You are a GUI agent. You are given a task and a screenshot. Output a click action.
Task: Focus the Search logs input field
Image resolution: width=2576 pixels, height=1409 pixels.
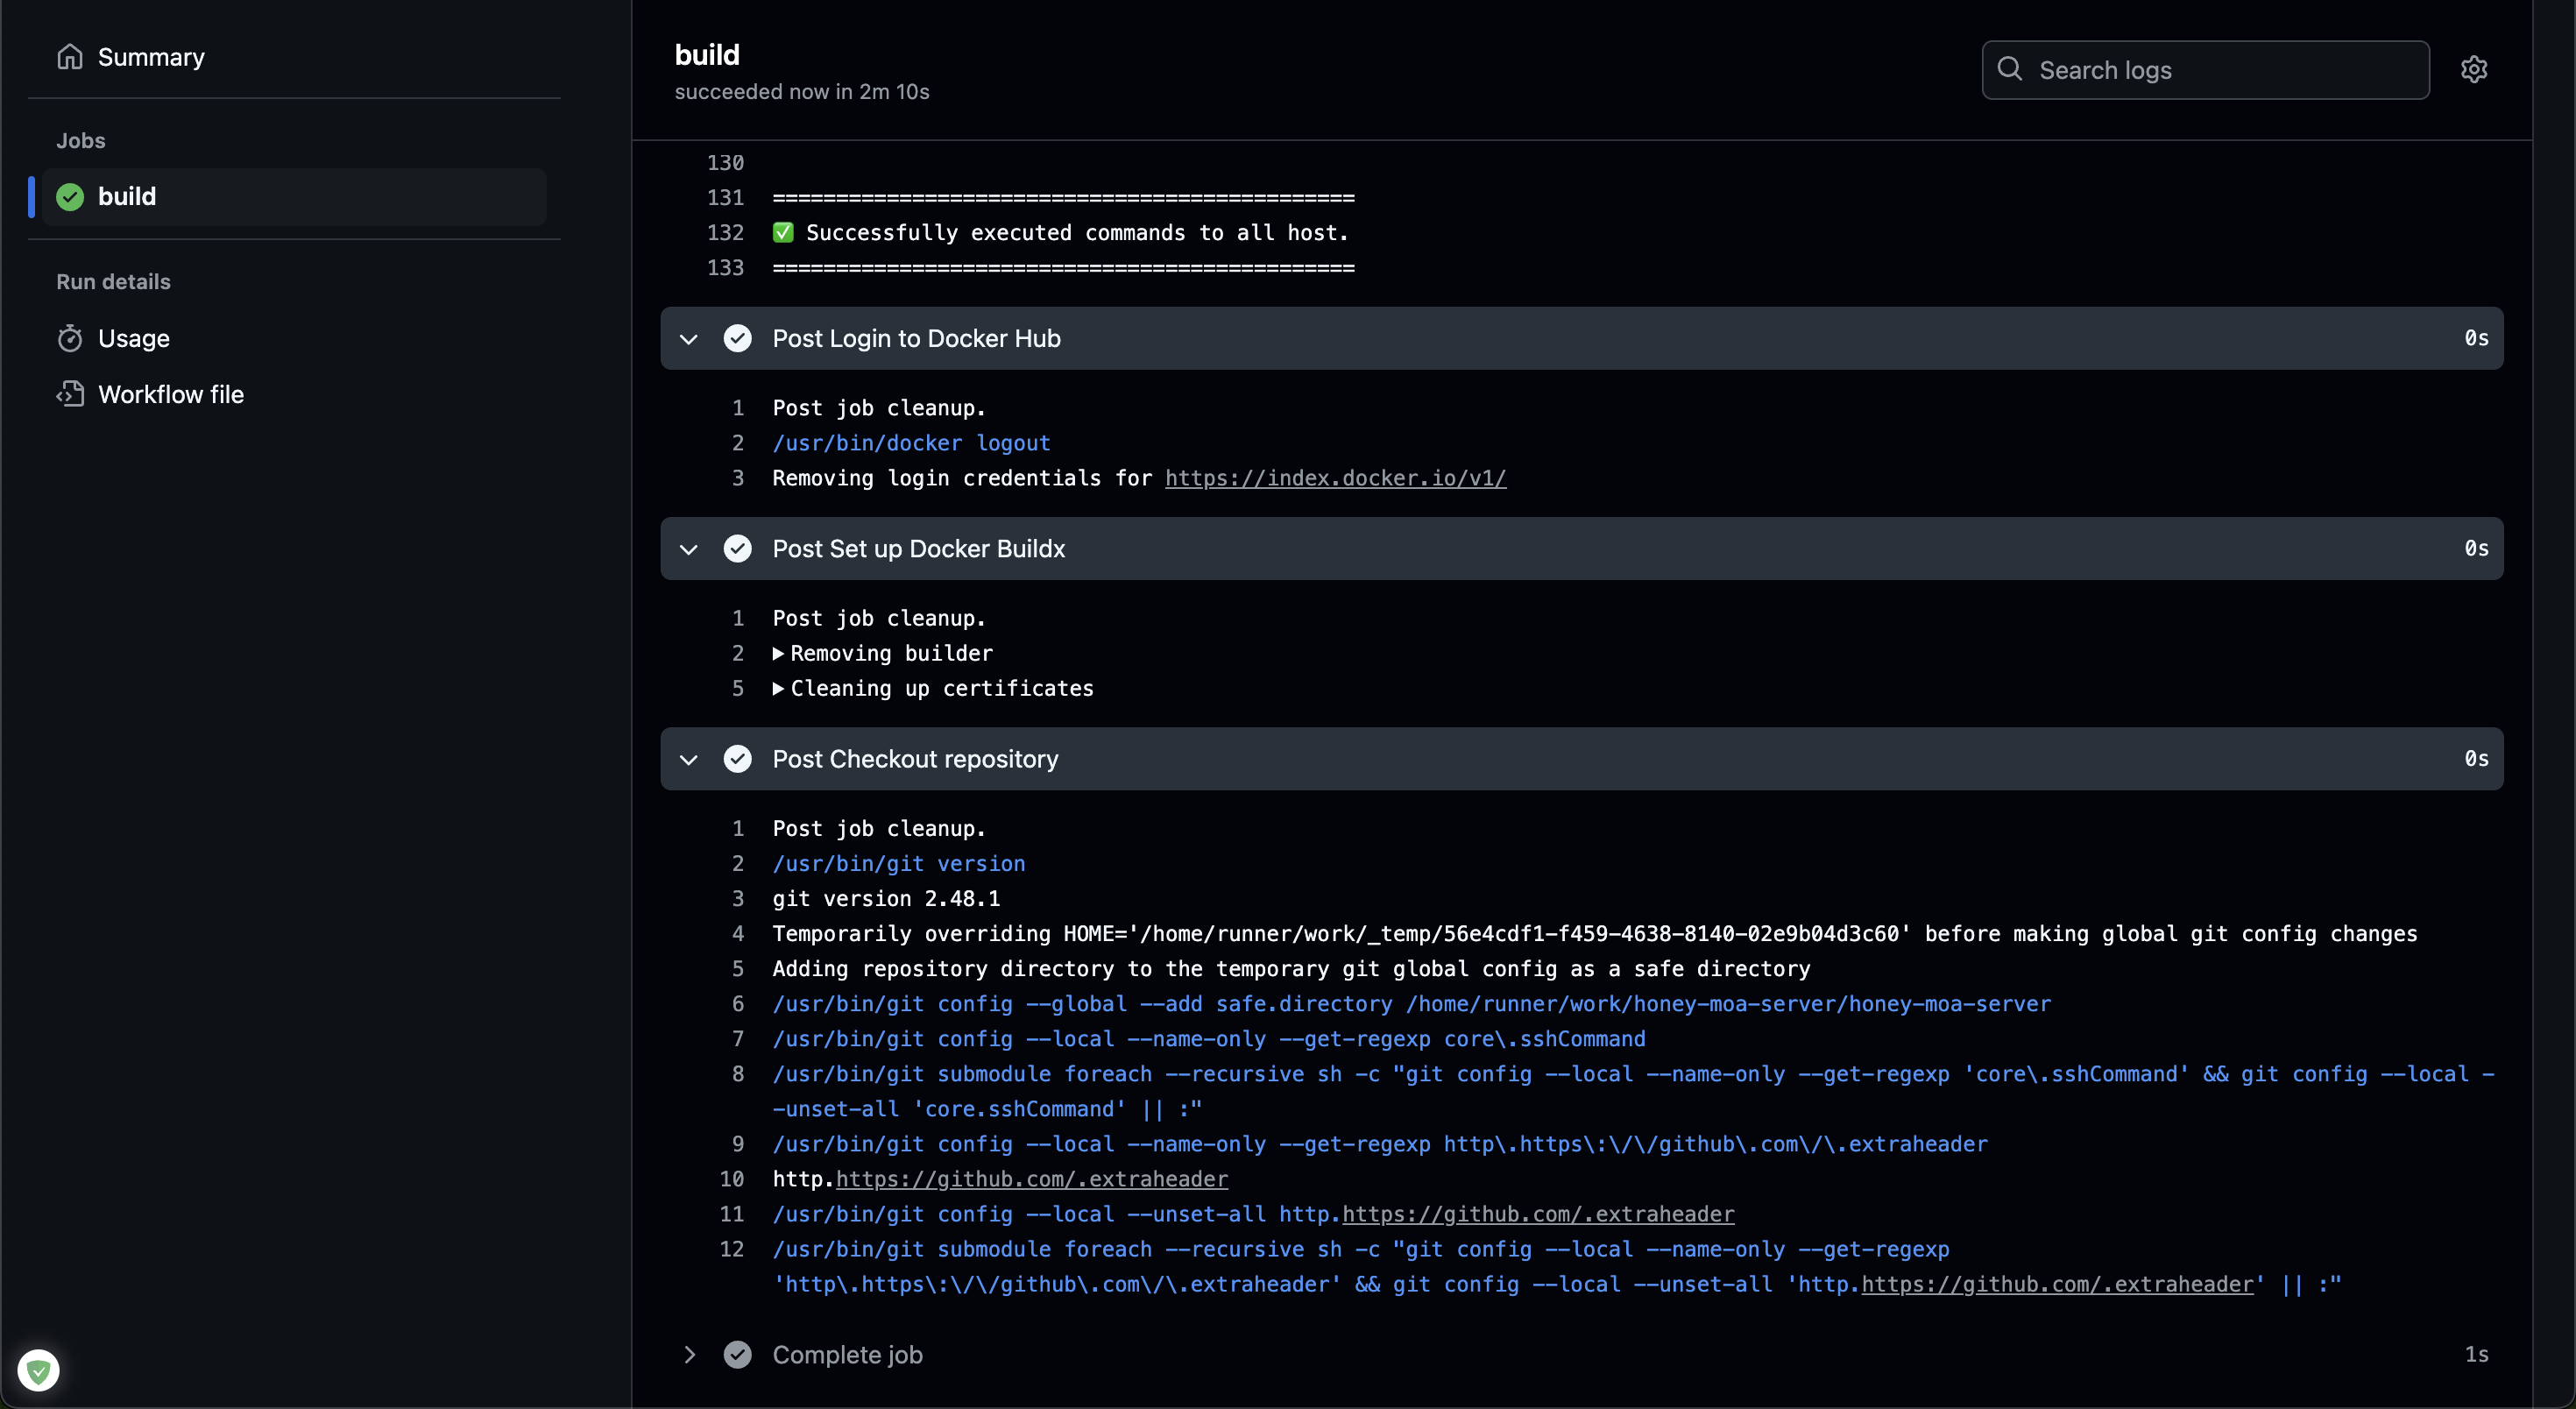[2205, 70]
